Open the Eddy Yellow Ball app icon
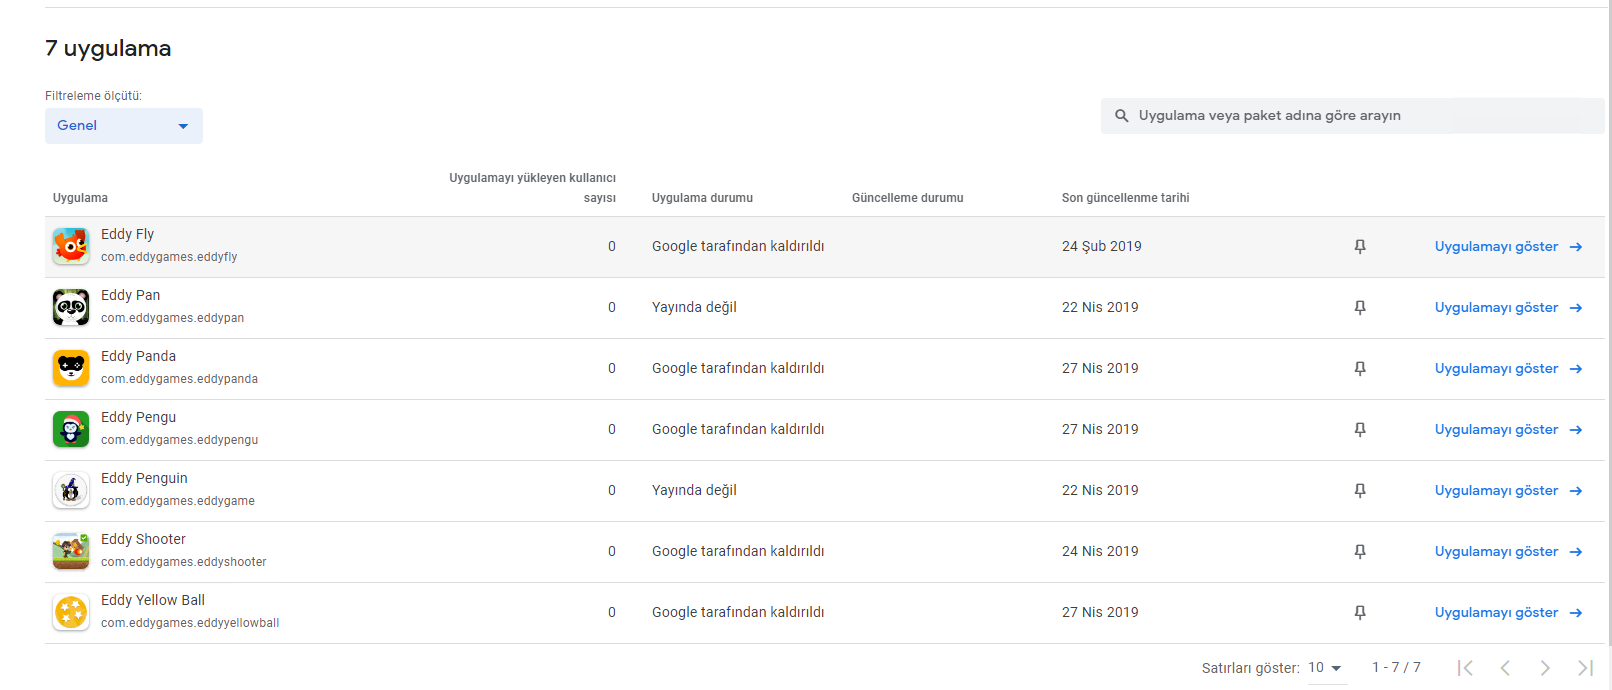 (71, 612)
